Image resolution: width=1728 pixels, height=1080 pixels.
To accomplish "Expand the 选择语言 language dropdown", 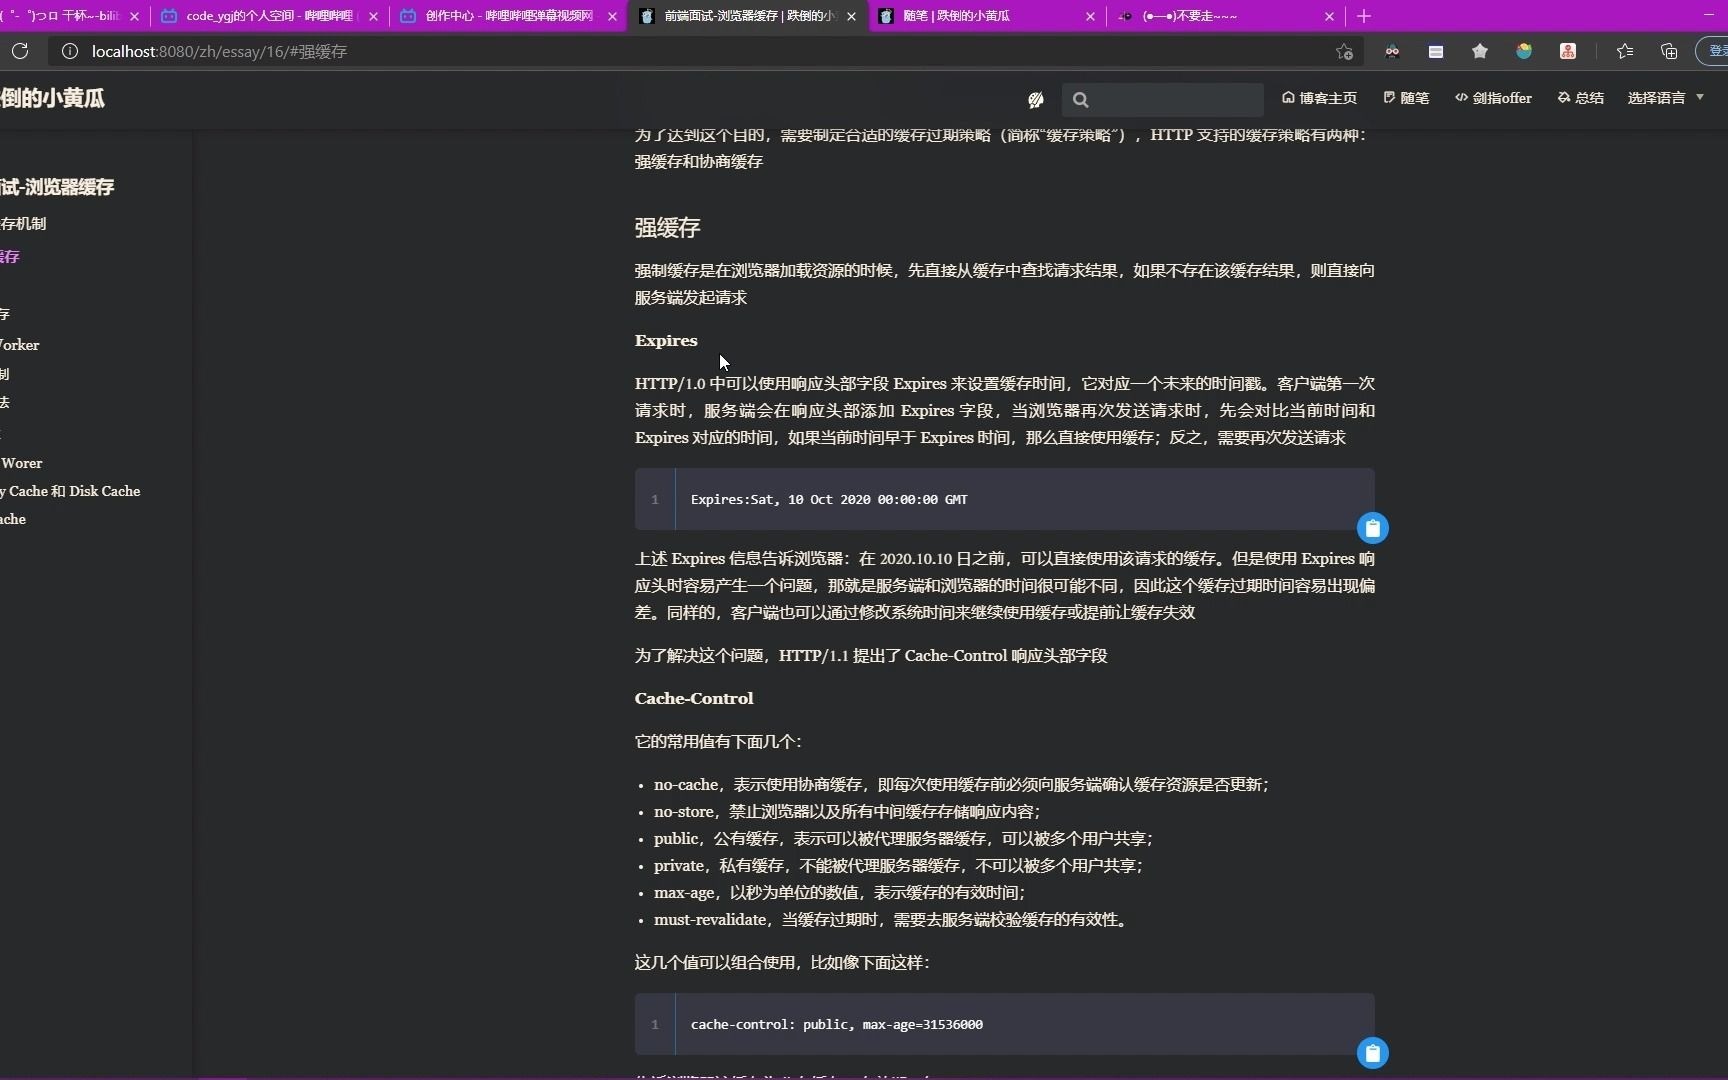I will 1666,98.
